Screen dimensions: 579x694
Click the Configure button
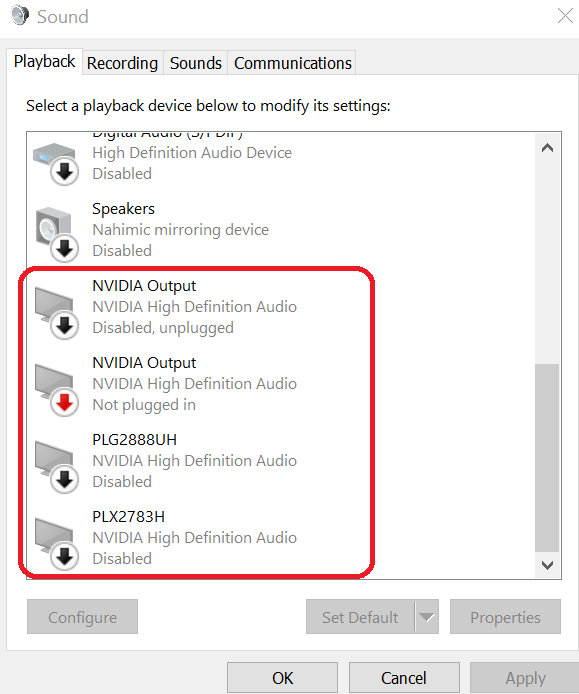click(82, 617)
